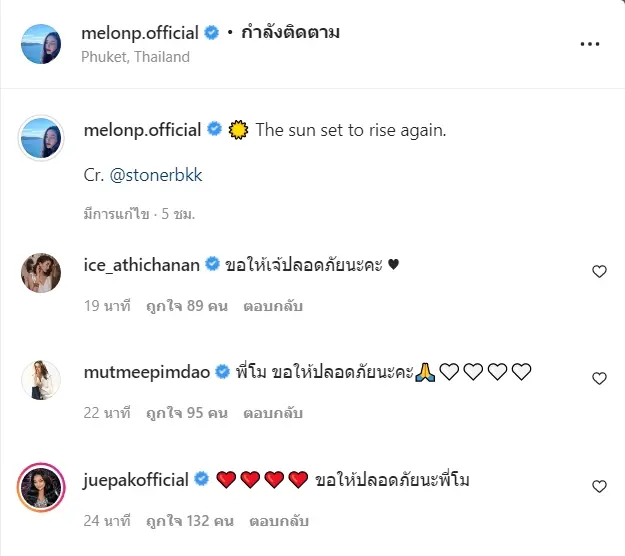View juepakofficial's story ring avatar
Screen dimensions: 625x556
(x=42, y=486)
